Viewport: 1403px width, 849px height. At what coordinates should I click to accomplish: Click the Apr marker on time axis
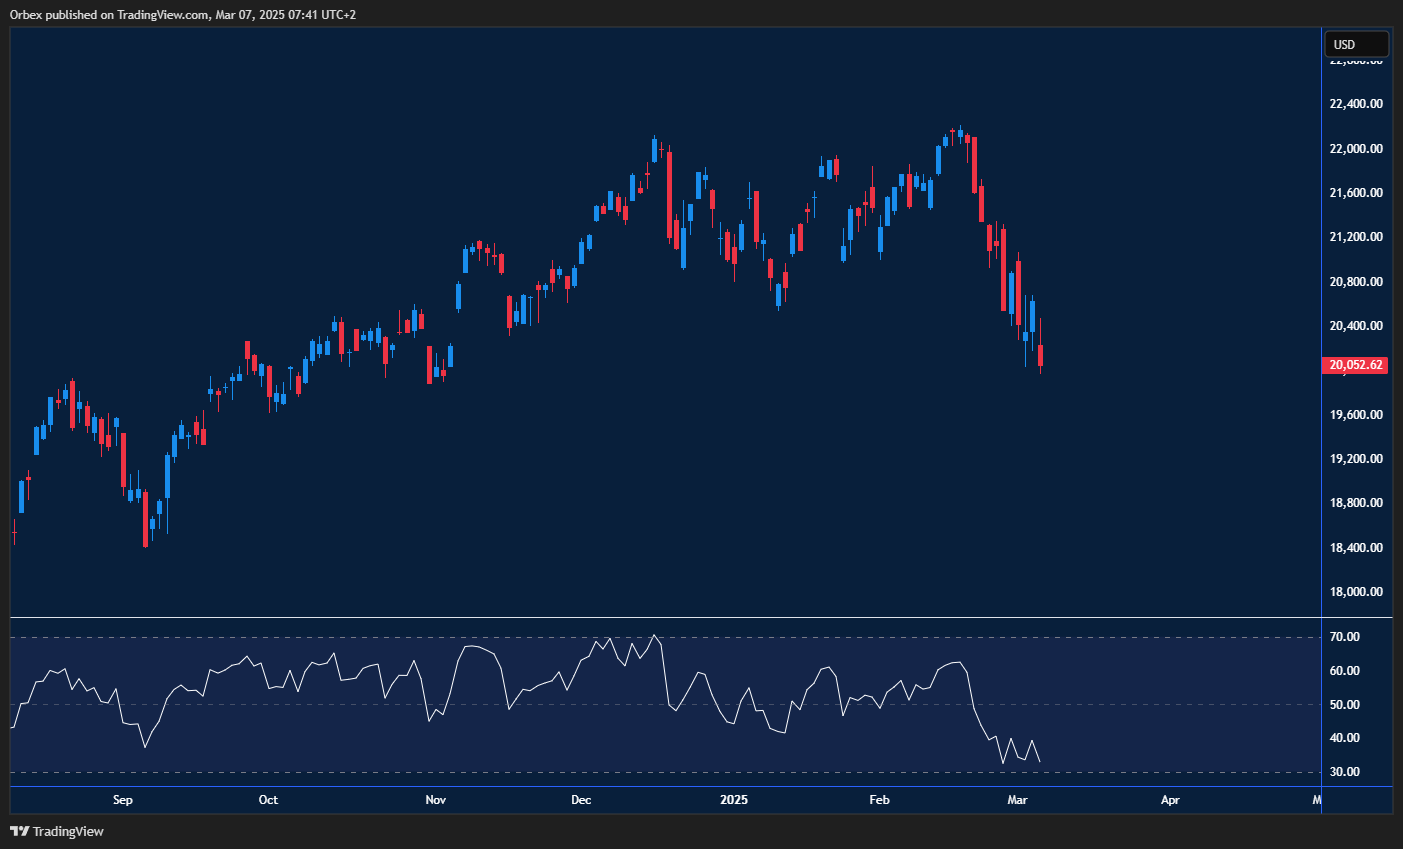[1170, 800]
